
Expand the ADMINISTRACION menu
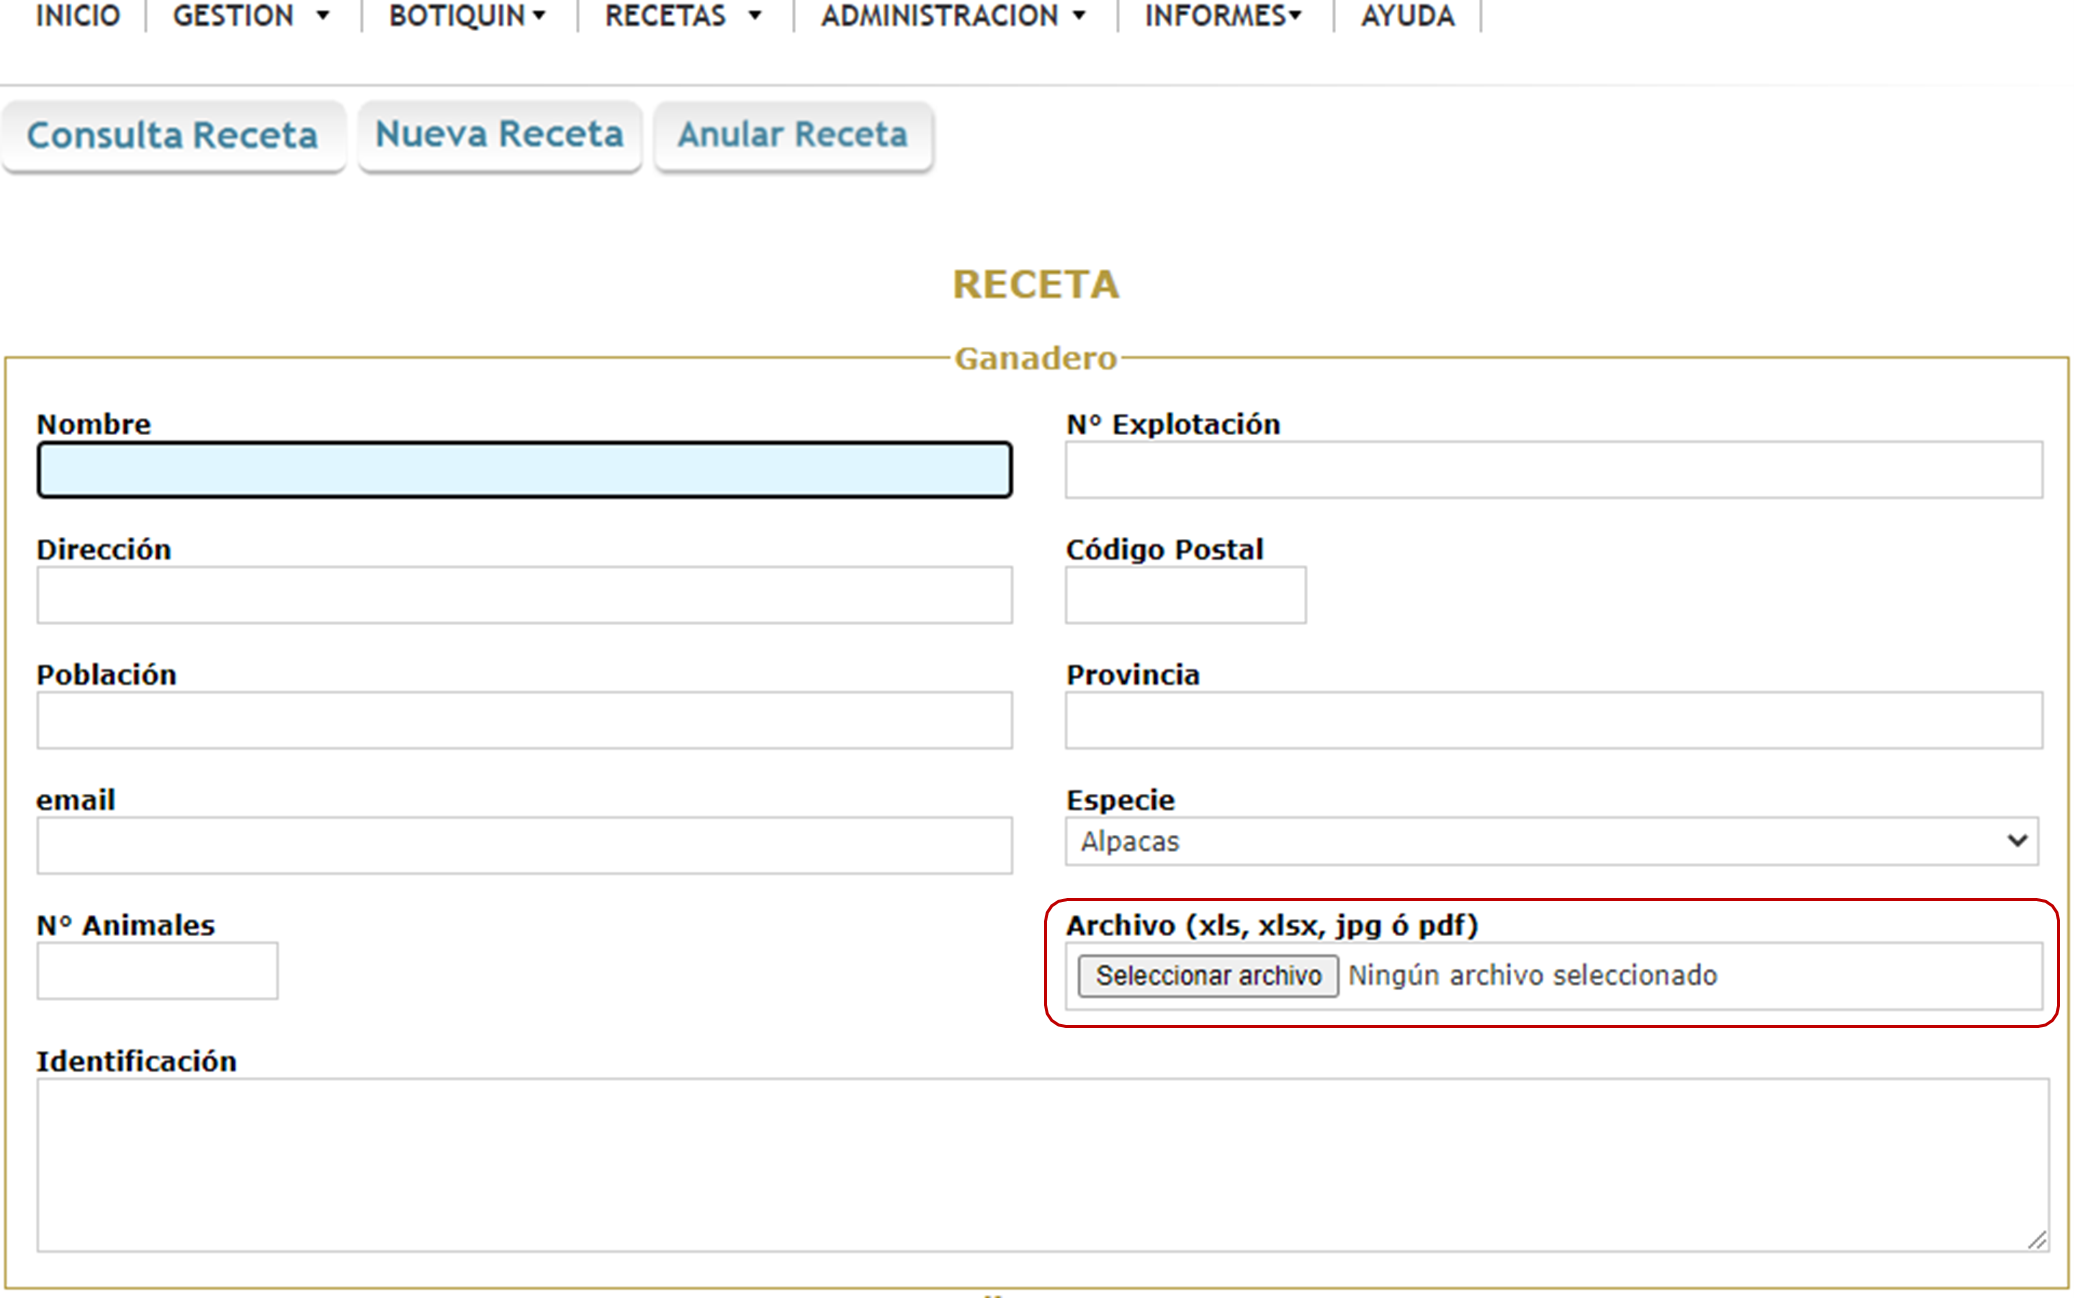coord(953,16)
